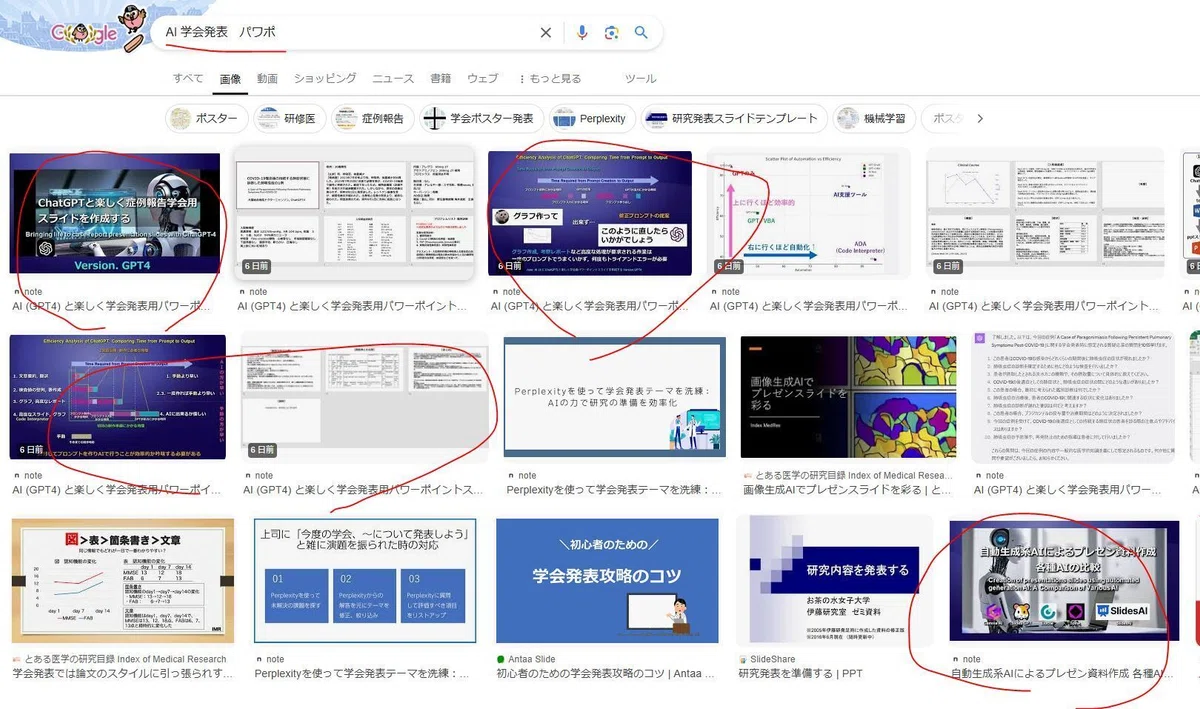Open the 画像生成AIでプレゼンスライドを彩る thumbnail
Viewport: 1200px width, 709px height.
point(847,399)
